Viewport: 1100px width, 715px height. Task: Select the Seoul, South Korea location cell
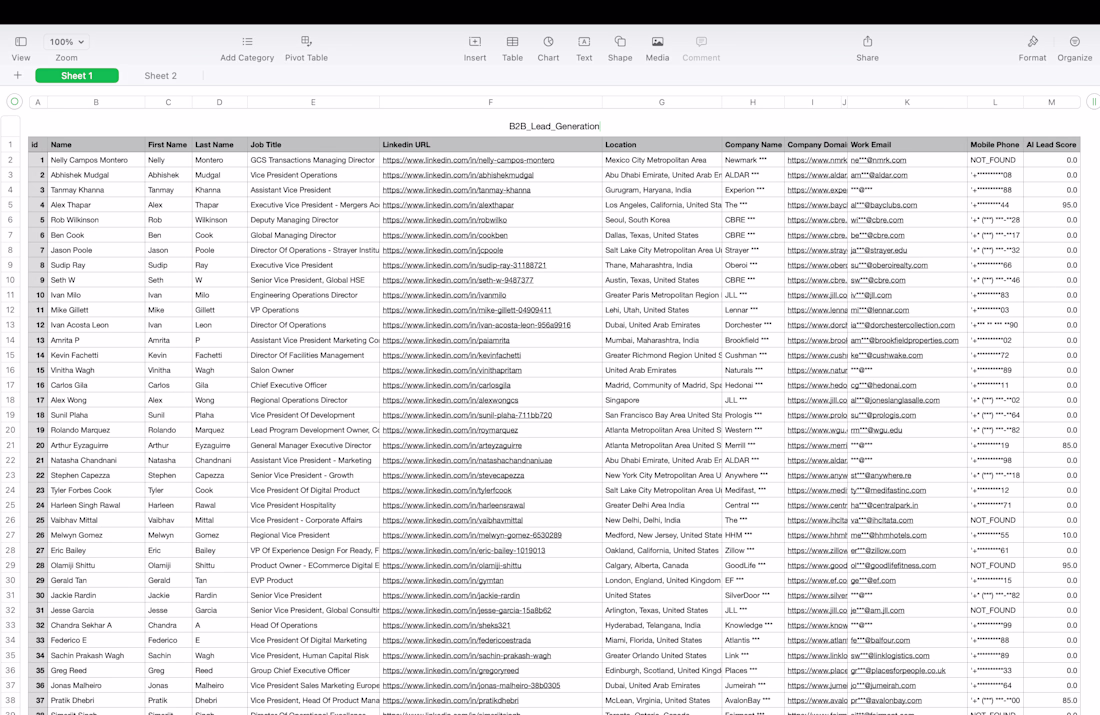pos(662,220)
